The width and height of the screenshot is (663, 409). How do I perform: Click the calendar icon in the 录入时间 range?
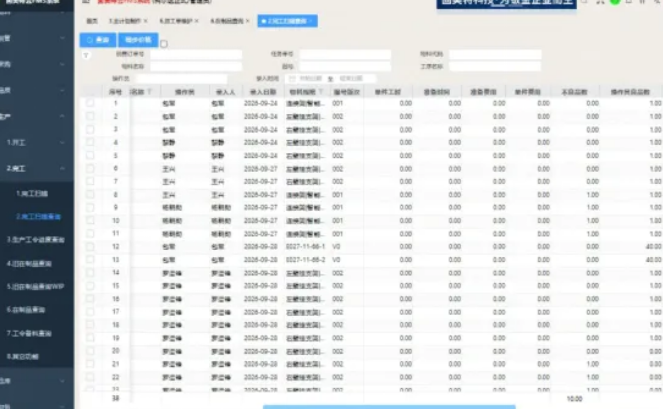[x=292, y=79]
